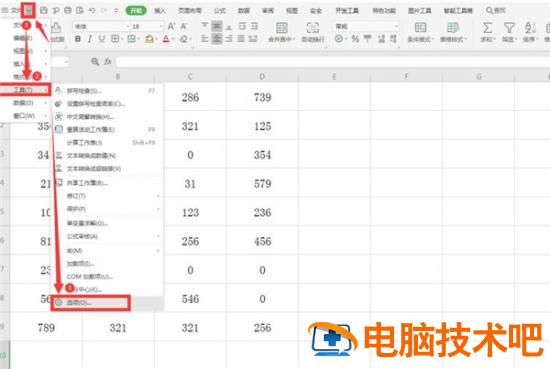
Task: Click the Table Style icon
Action: [x=452, y=28]
